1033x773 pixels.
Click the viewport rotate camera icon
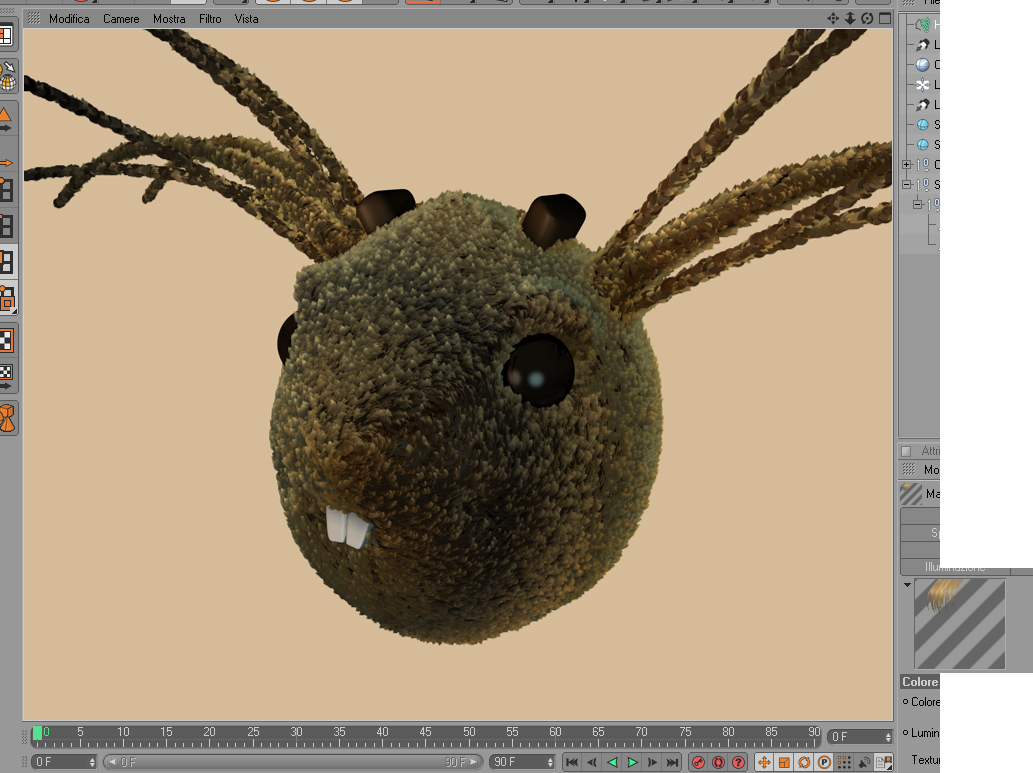[868, 18]
